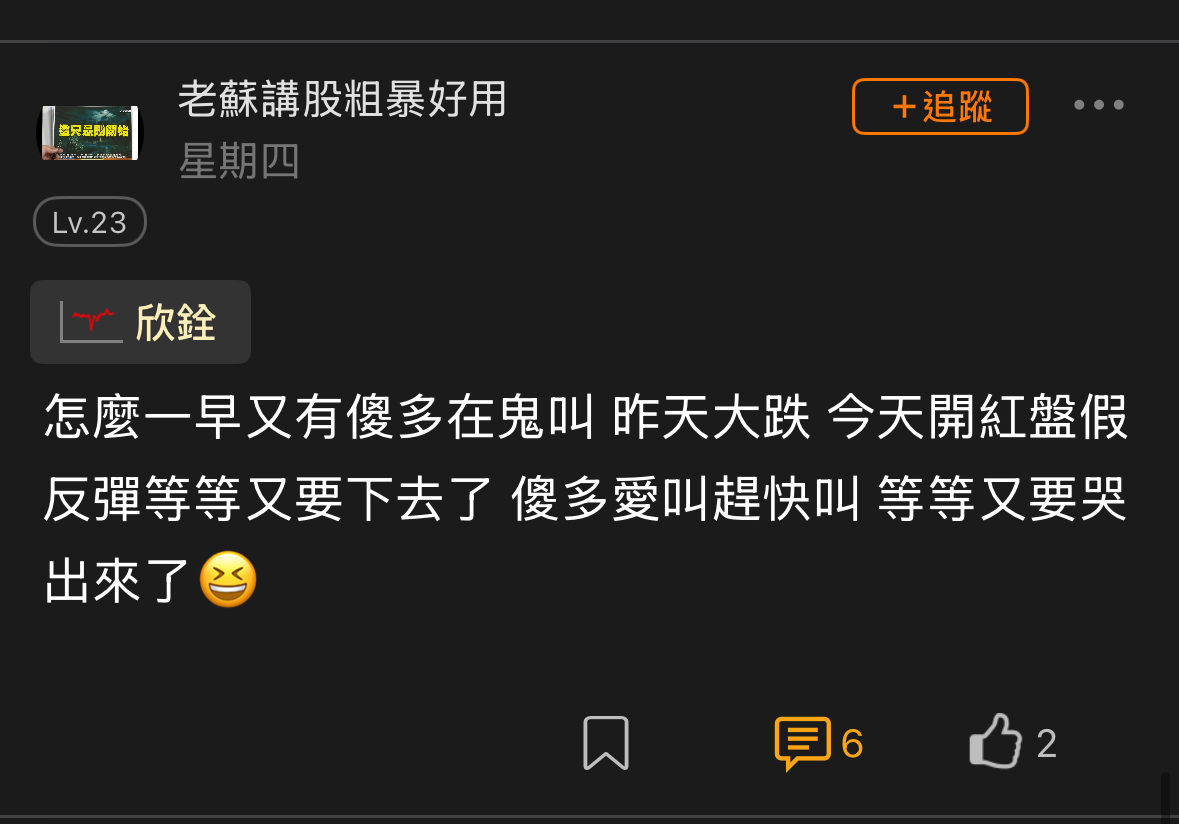Click the Lv.23 level badge
Image resolution: width=1179 pixels, height=824 pixels.
[89, 222]
